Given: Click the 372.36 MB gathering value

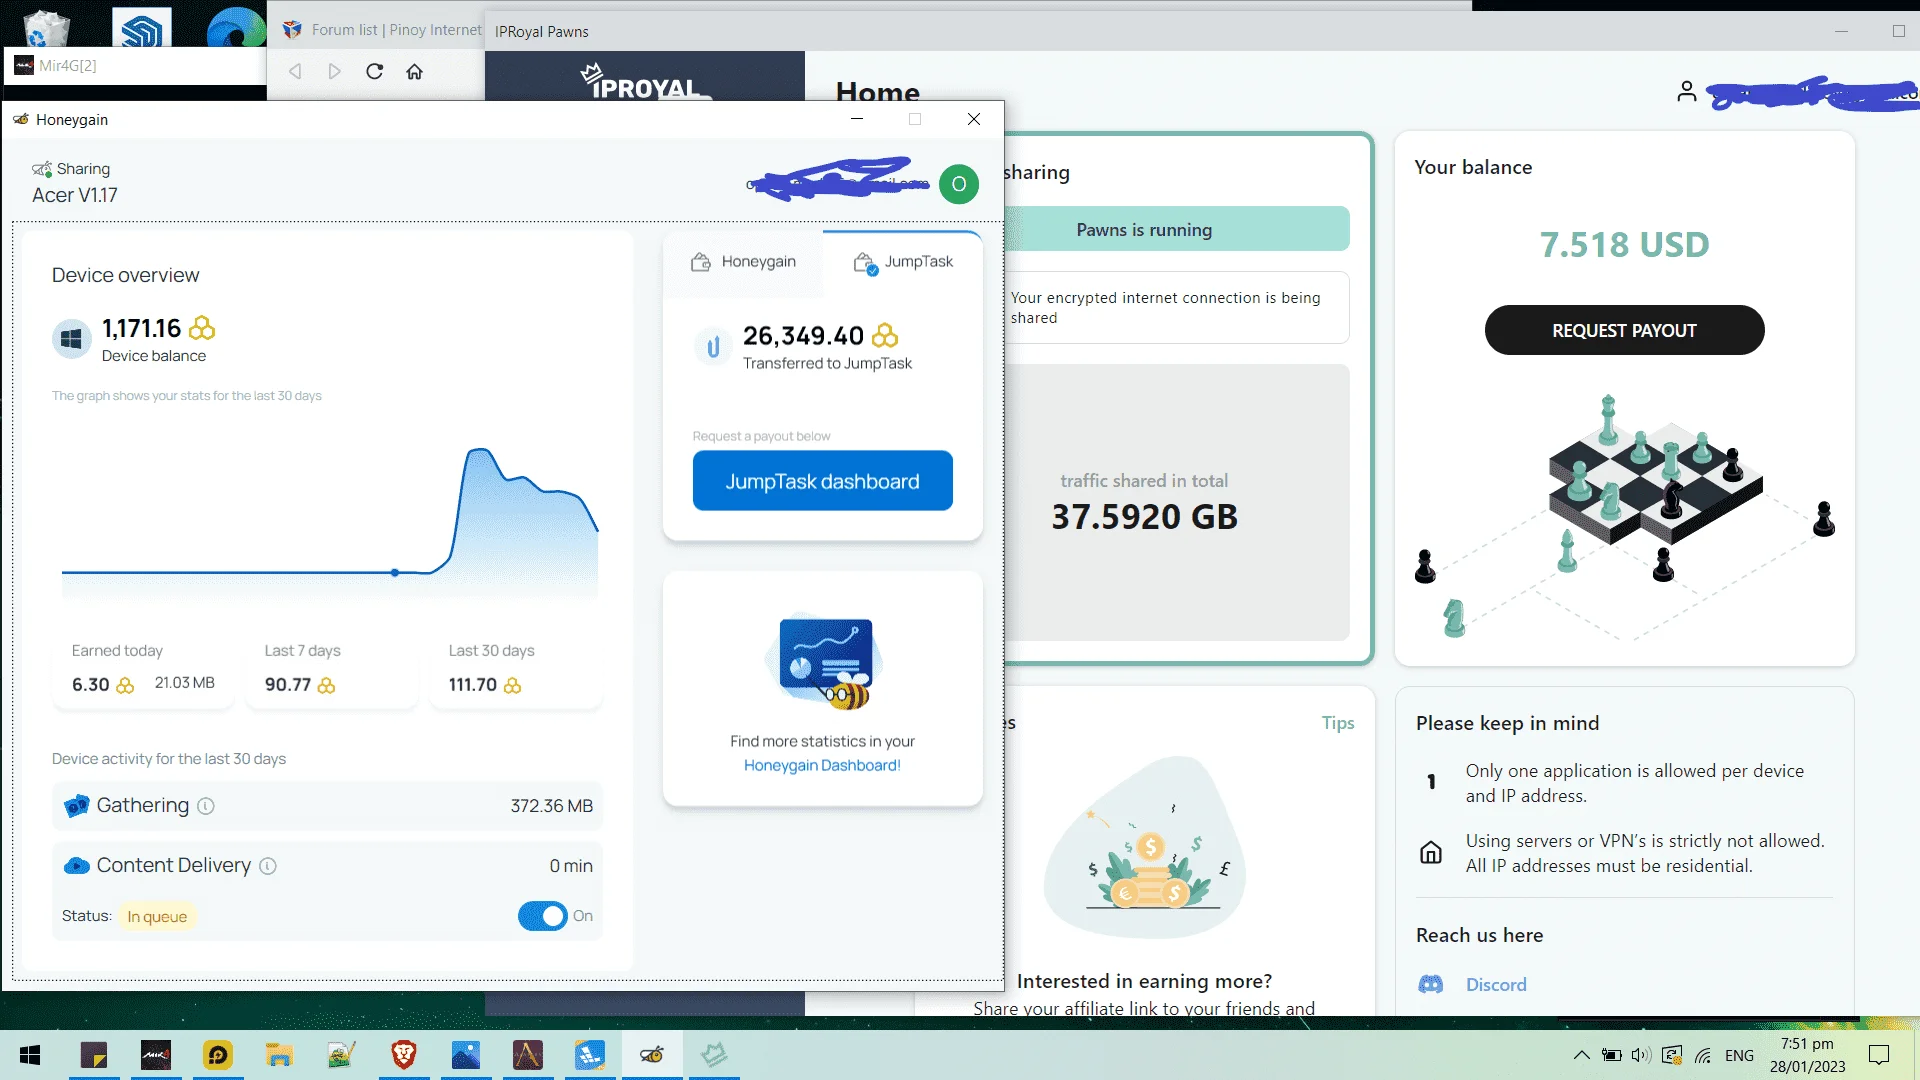Looking at the screenshot, I should pyautogui.click(x=552, y=806).
